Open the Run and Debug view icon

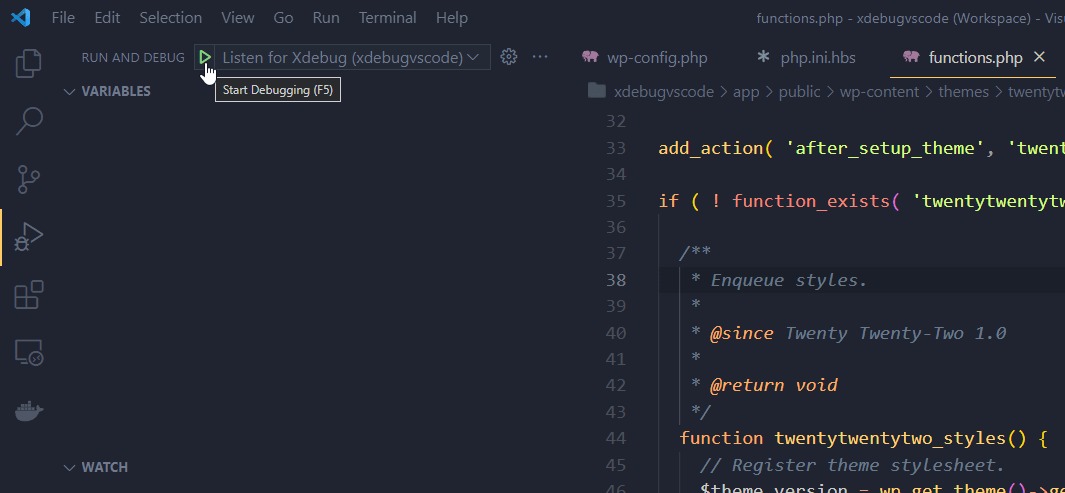coord(29,237)
